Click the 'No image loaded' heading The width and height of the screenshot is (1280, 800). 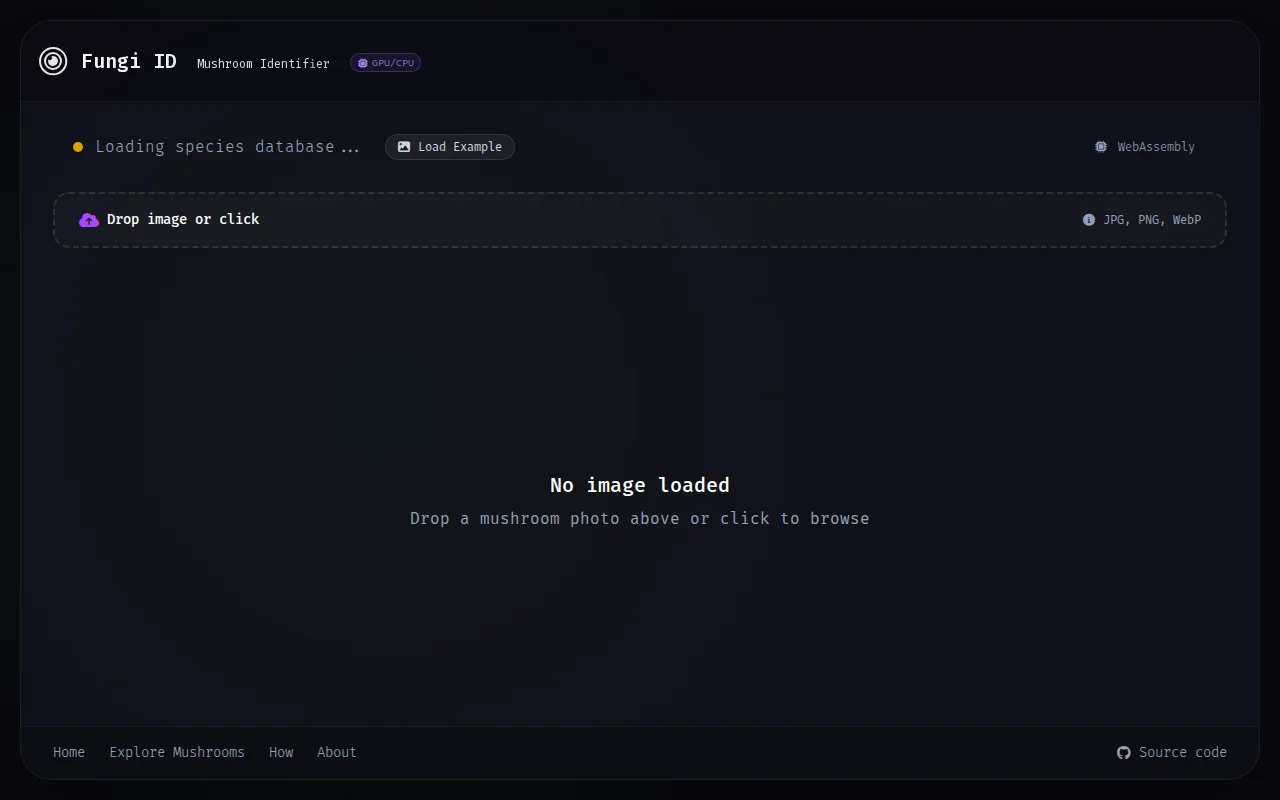click(x=640, y=485)
